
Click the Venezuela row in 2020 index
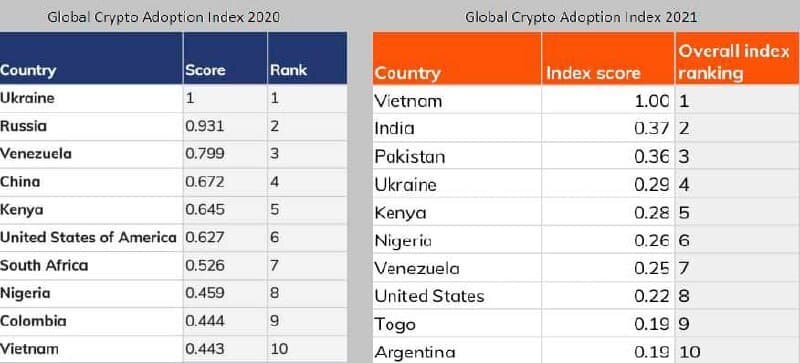point(173,154)
